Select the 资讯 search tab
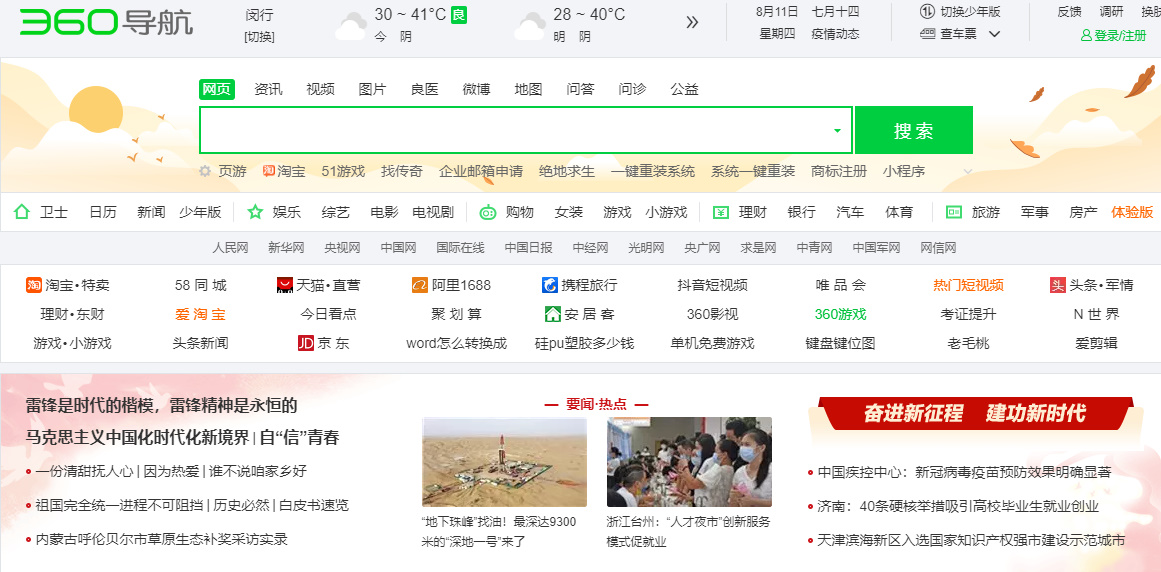 (x=268, y=89)
